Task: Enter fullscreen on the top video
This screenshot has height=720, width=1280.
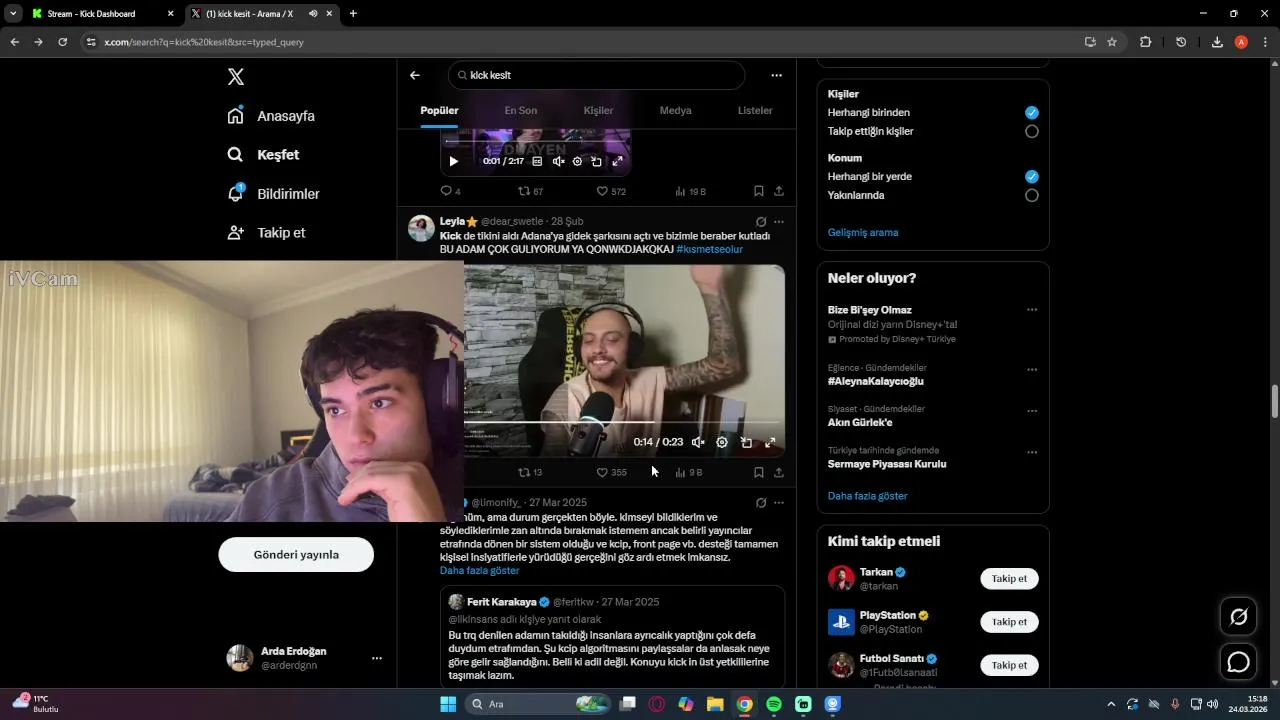Action: [x=617, y=161]
